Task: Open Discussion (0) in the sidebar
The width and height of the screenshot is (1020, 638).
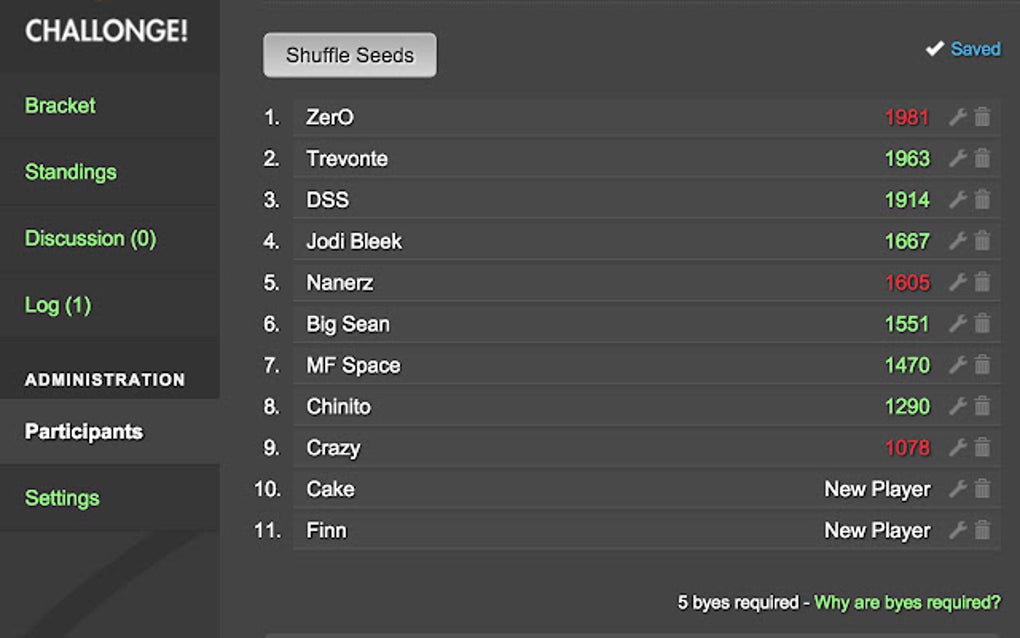Action: coord(90,238)
